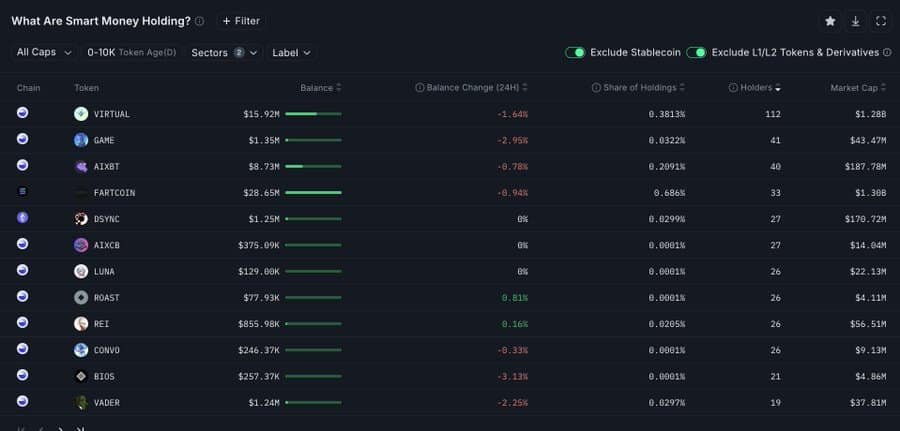This screenshot has width=900, height=431.
Task: Click the AIXBT token icon
Action: [x=81, y=166]
